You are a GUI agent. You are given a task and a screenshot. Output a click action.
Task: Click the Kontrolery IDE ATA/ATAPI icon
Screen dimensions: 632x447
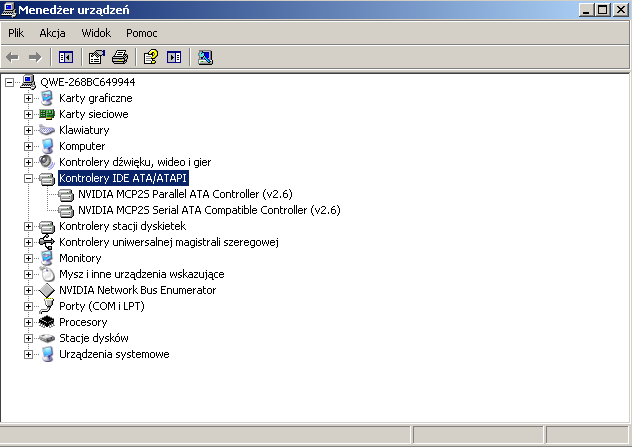coord(47,178)
